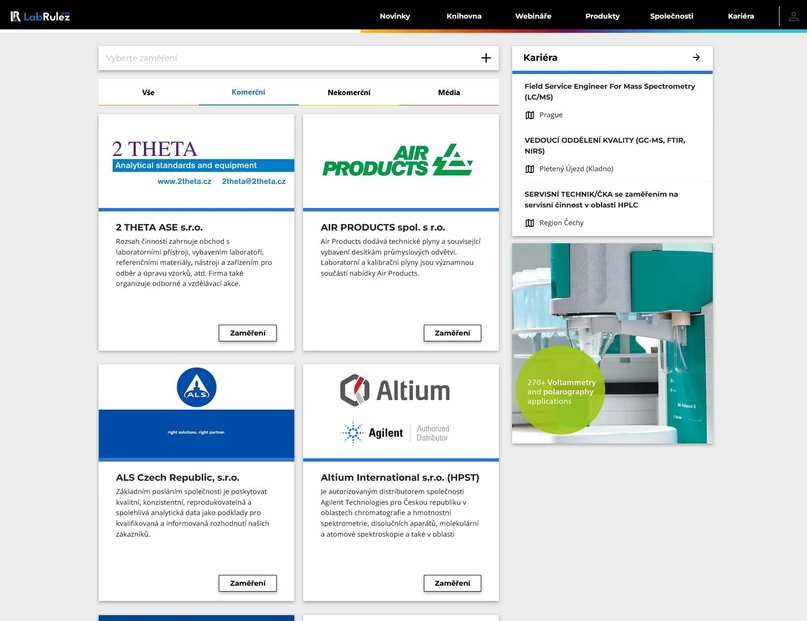The image size is (807, 621).
Task: Expand Zaměření for 2 THETA ASE
Action: tap(247, 333)
